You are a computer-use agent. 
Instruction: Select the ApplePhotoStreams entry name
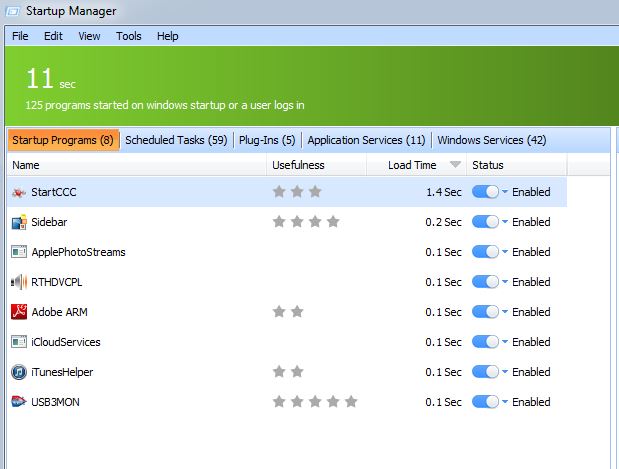[x=78, y=252]
